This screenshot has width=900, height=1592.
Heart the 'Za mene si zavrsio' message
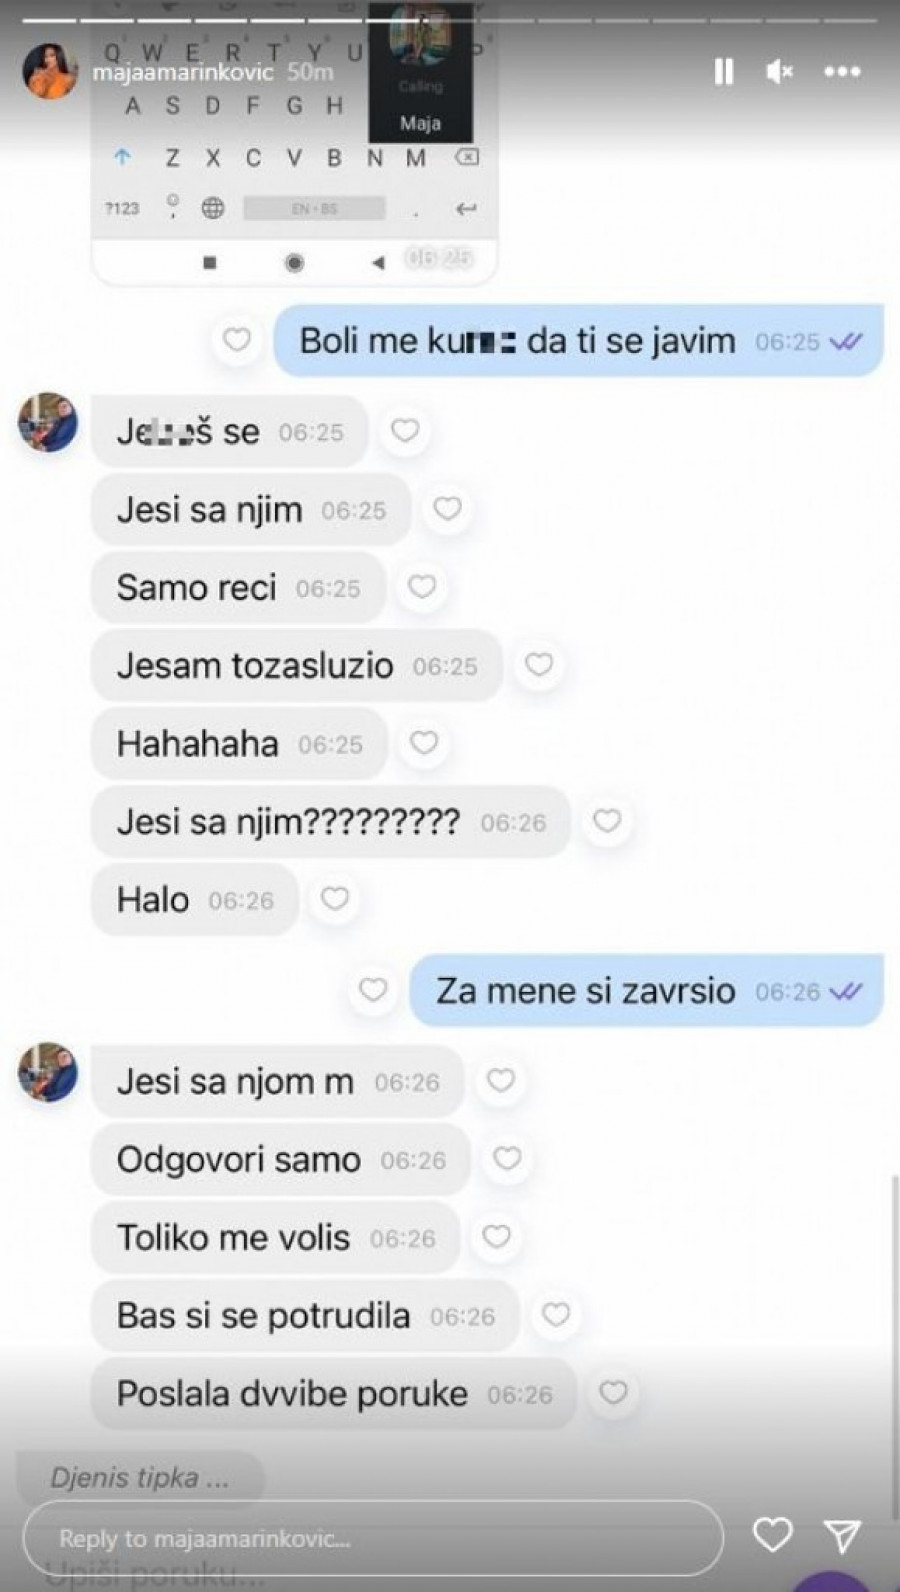373,990
